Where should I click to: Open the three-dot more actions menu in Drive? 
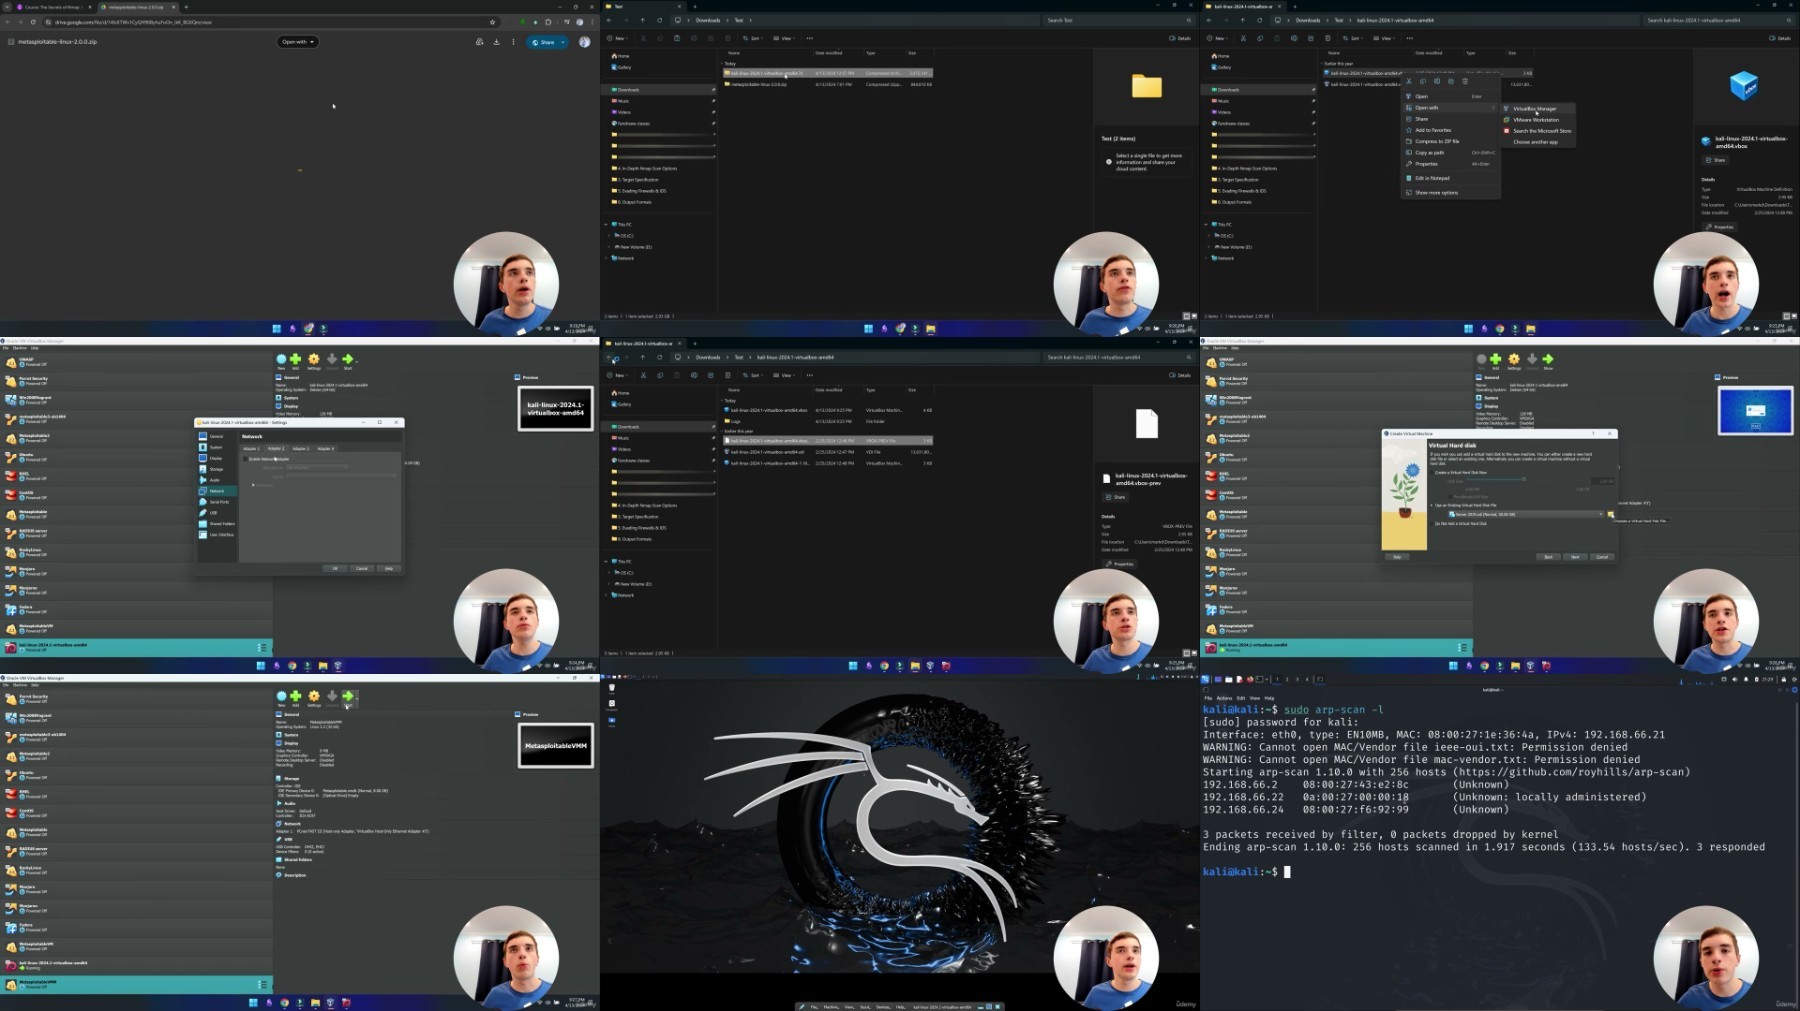pos(513,42)
